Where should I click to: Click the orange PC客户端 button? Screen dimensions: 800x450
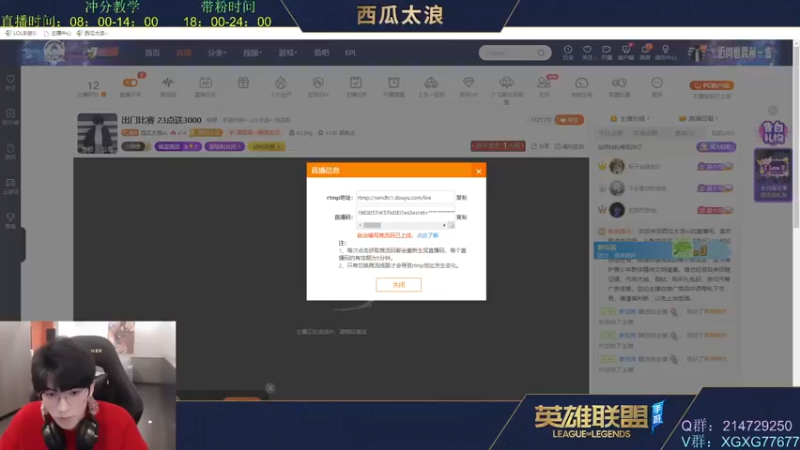(711, 85)
